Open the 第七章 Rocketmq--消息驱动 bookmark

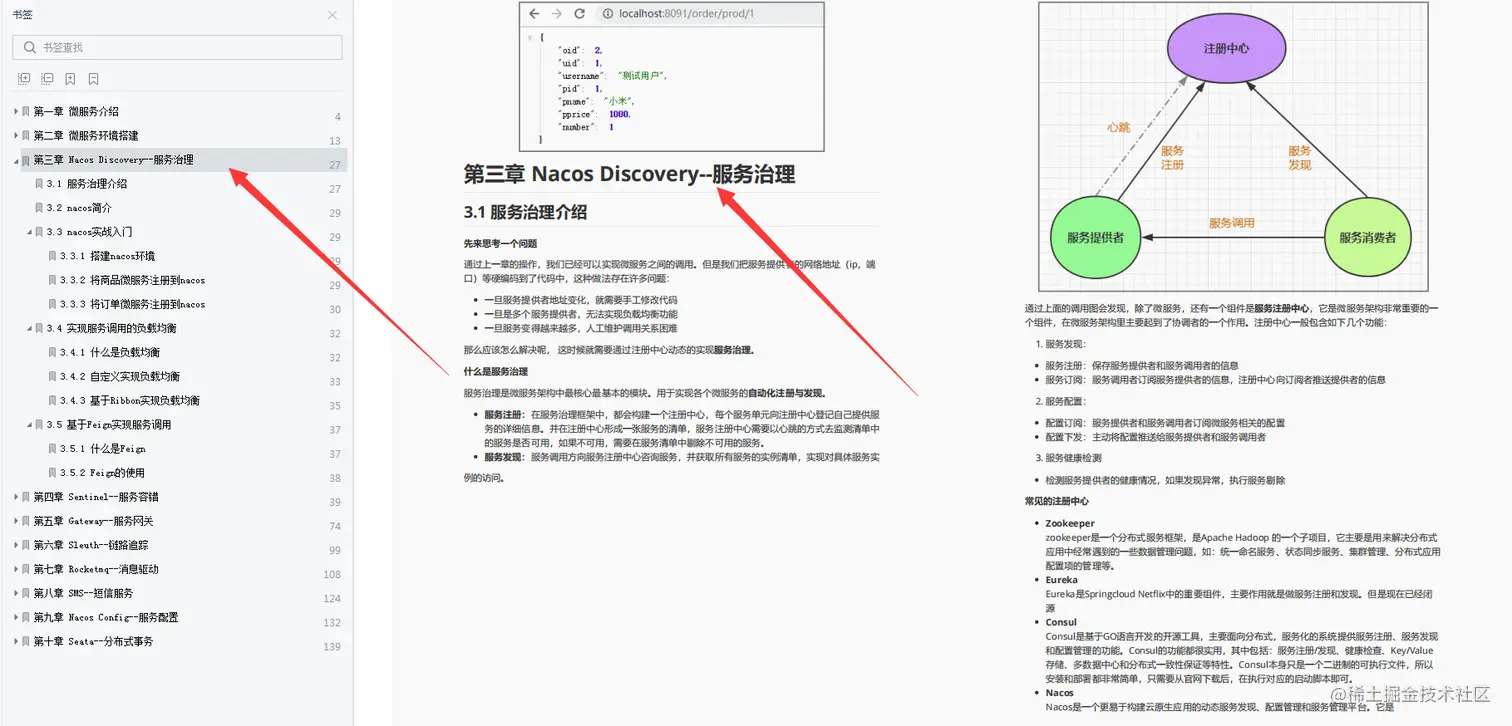click(x=95, y=568)
